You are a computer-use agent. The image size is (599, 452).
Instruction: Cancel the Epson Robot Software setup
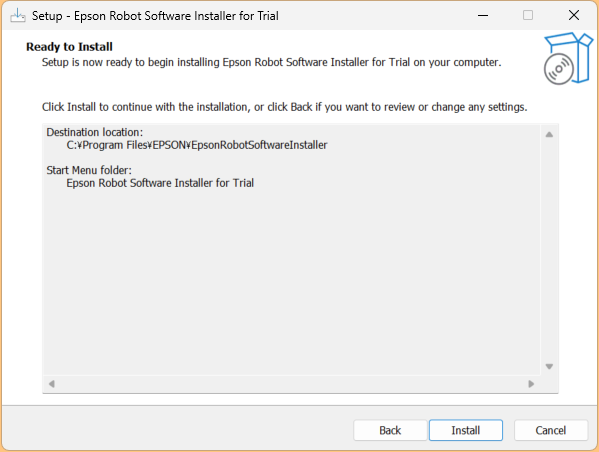[550, 430]
